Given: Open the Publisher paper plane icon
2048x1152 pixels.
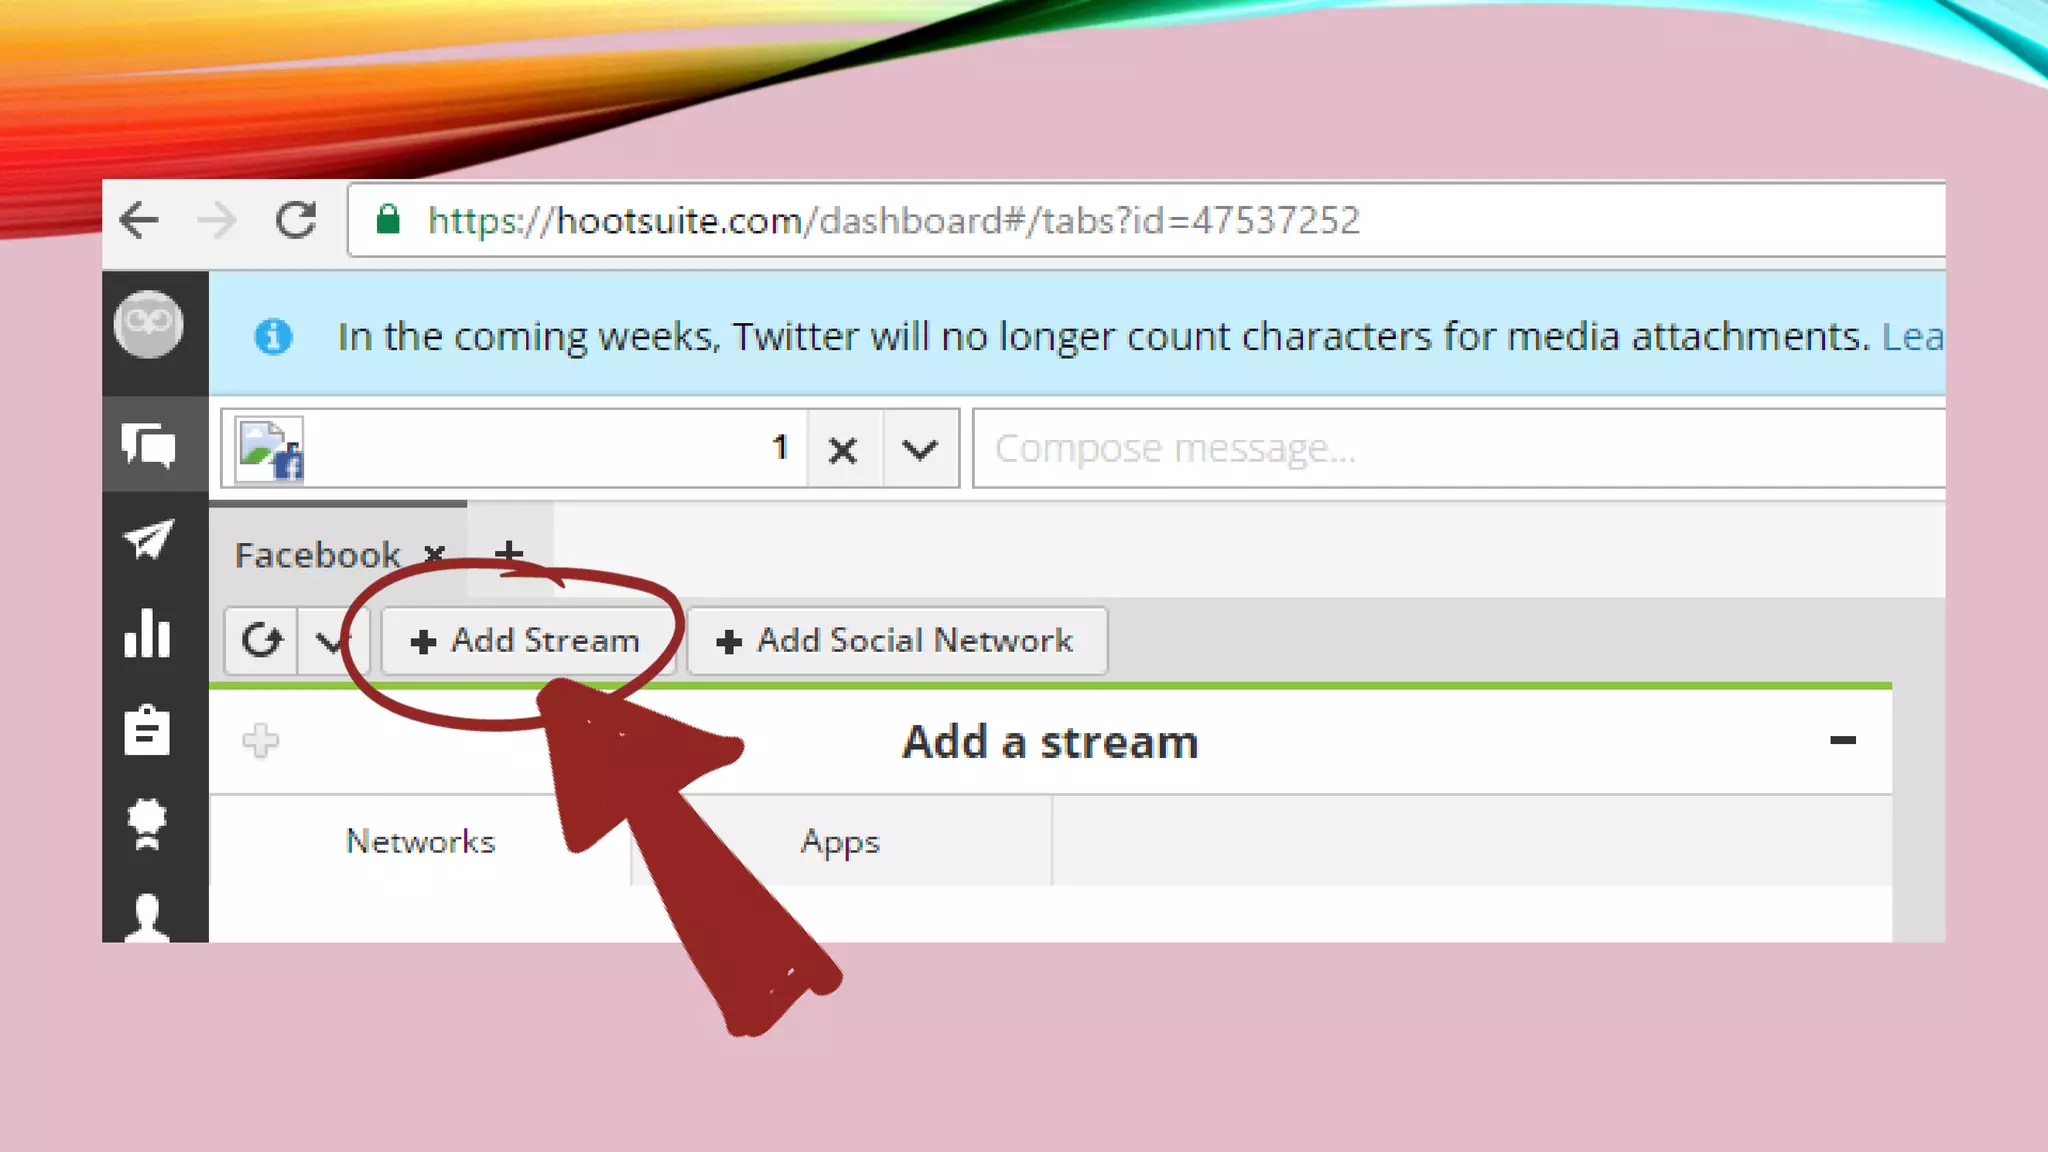Looking at the screenshot, I should coord(148,540).
